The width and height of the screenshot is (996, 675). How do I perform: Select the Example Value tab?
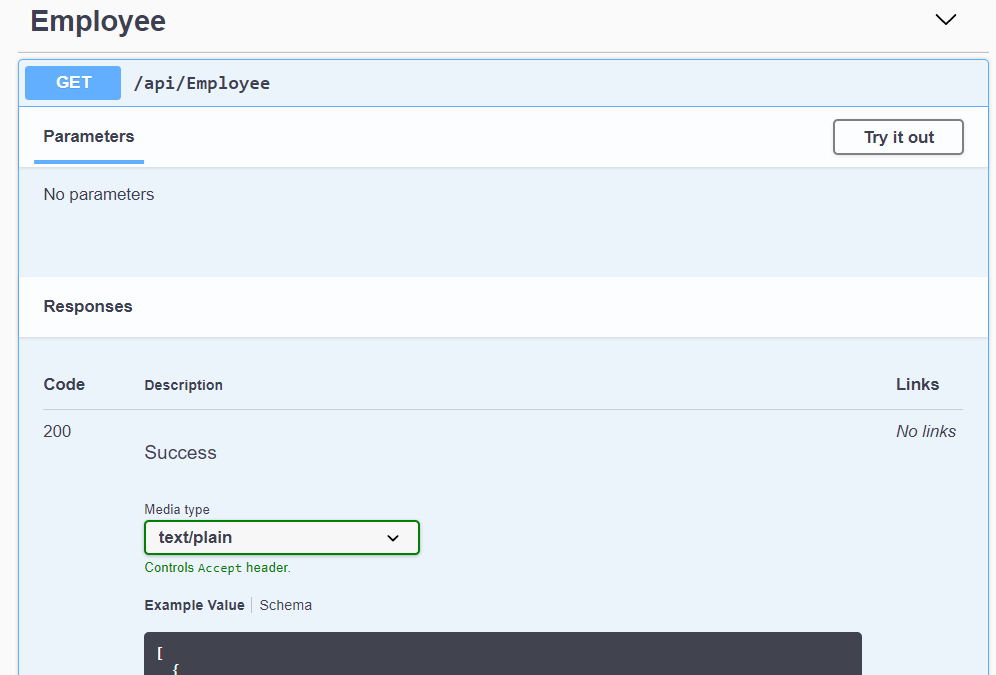(194, 605)
